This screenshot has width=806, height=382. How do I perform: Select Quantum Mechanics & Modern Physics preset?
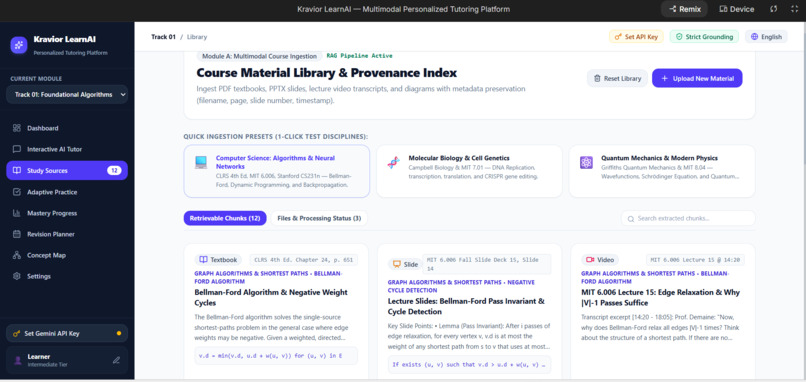point(662,171)
